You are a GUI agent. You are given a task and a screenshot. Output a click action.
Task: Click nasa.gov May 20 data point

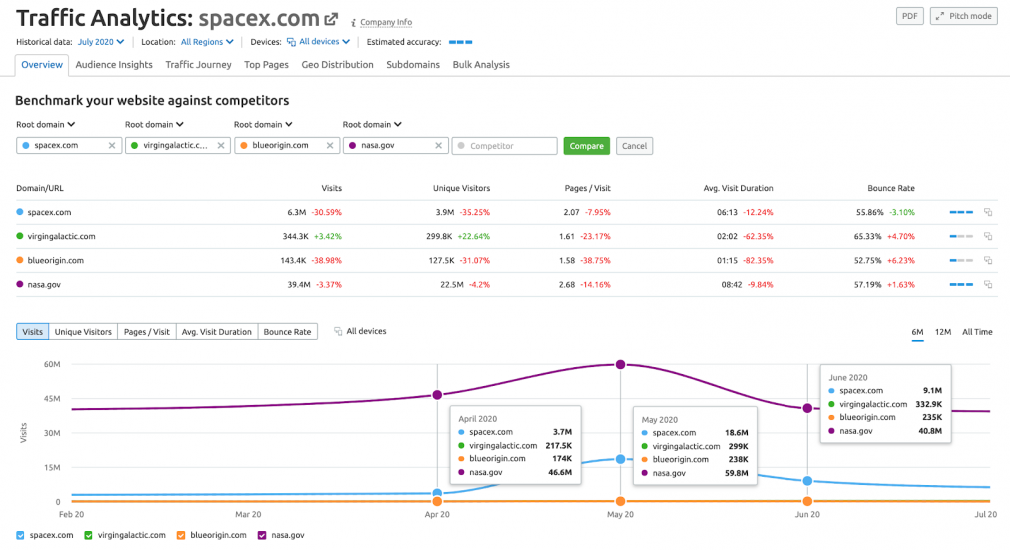point(620,365)
